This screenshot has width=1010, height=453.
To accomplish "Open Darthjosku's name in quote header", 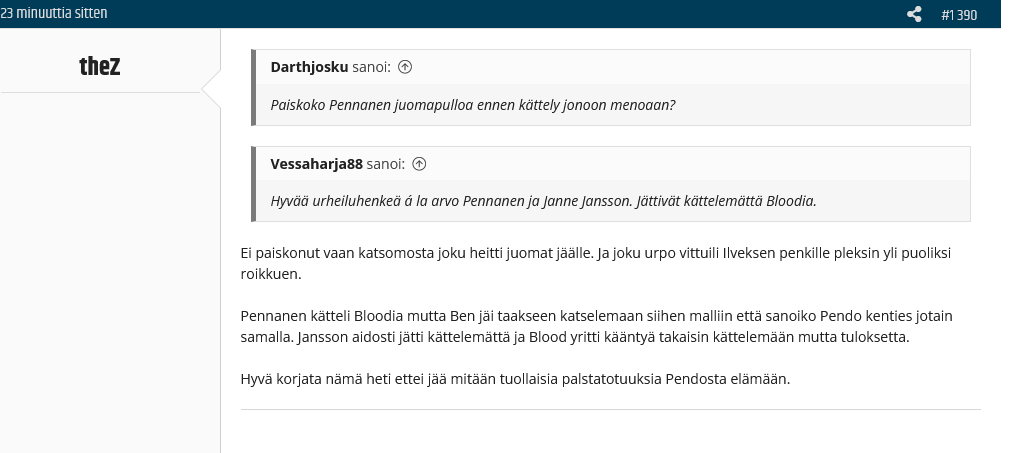I will click(309, 67).
